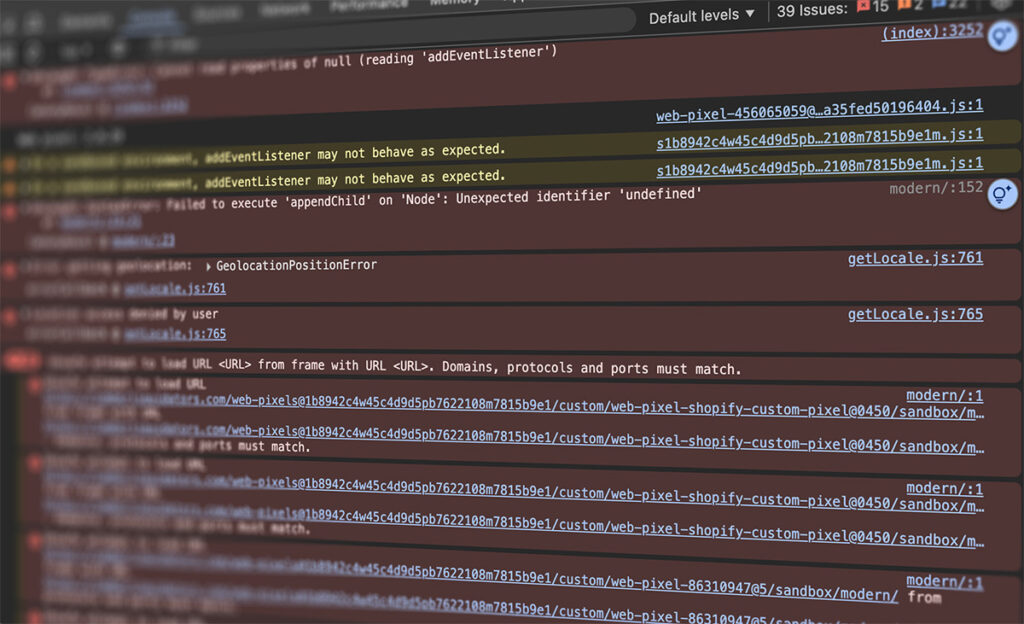The image size is (1024, 624).
Task: Click the "denied by user" error message
Action: pos(173,314)
